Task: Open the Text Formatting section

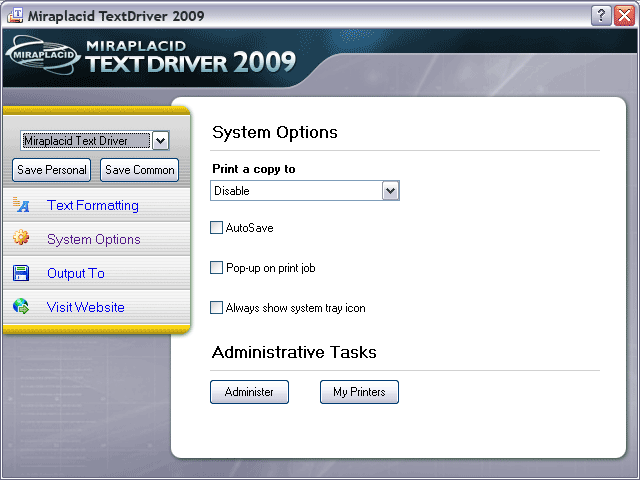Action: point(93,205)
